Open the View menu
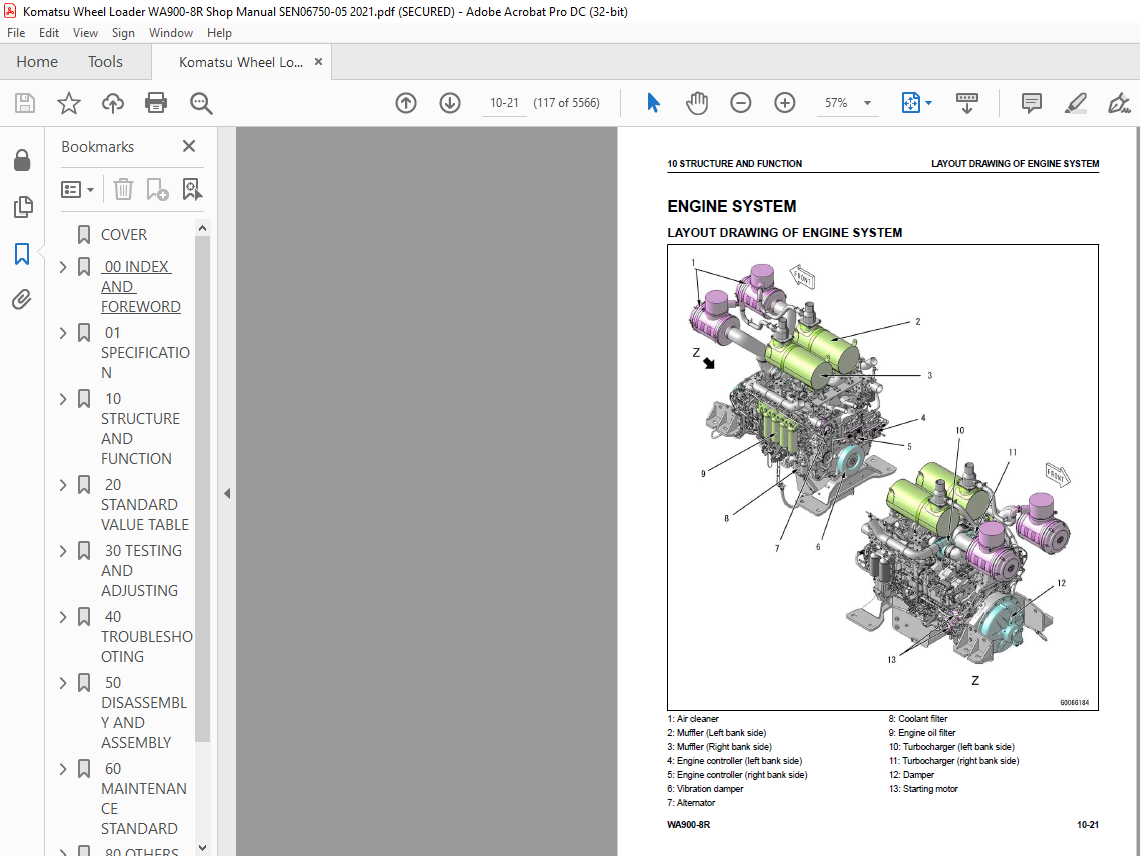Viewport: 1140px width, 856px height. [x=85, y=33]
